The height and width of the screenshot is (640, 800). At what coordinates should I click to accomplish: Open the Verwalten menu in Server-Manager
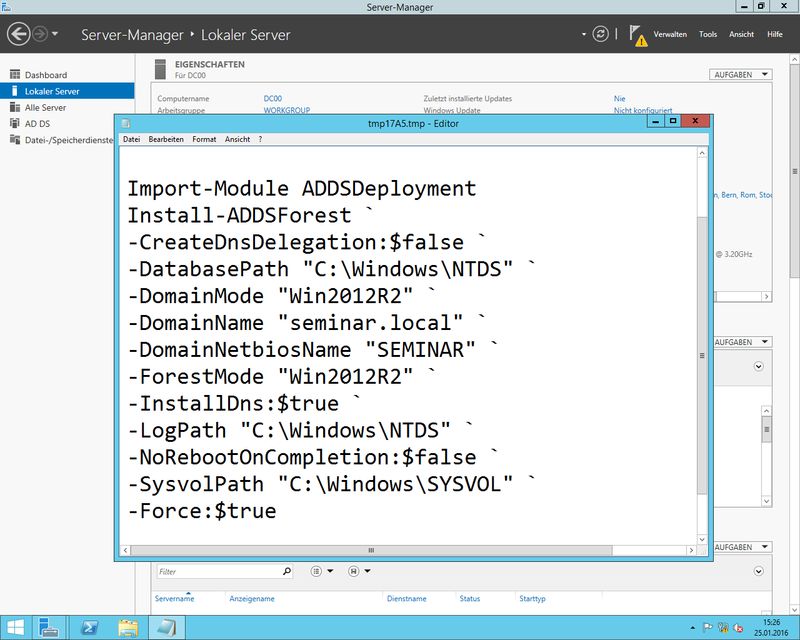pos(669,35)
